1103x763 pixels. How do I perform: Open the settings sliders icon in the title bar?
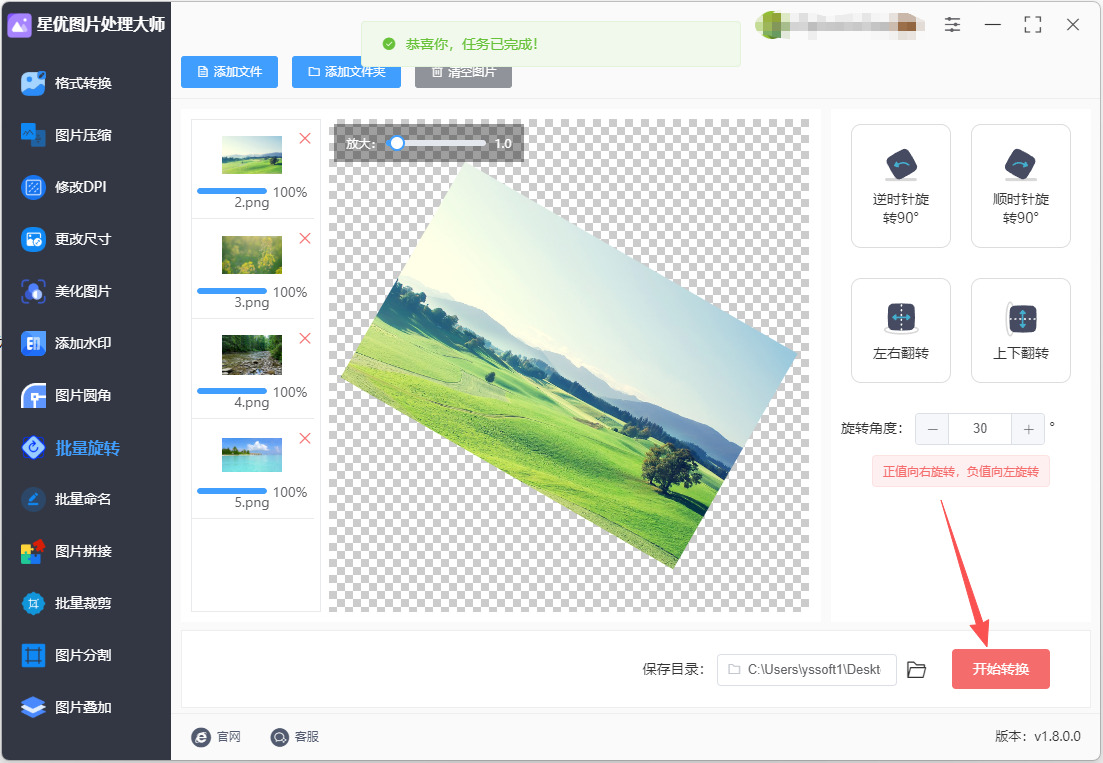952,25
